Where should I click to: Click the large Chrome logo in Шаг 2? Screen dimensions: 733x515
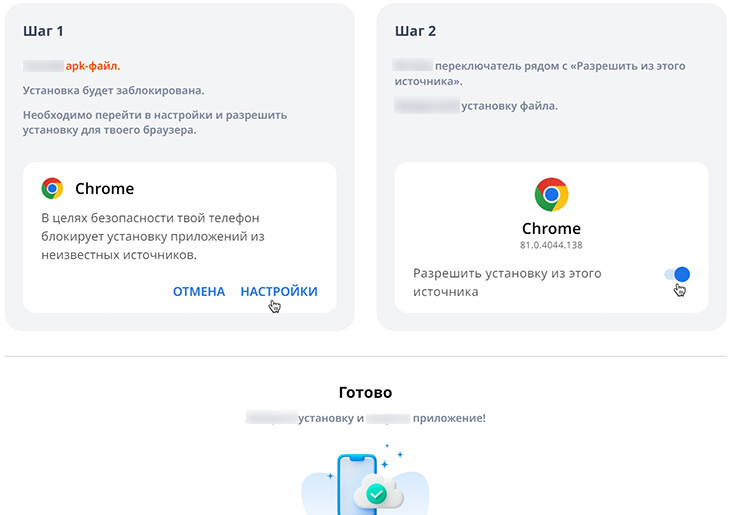(x=551, y=194)
